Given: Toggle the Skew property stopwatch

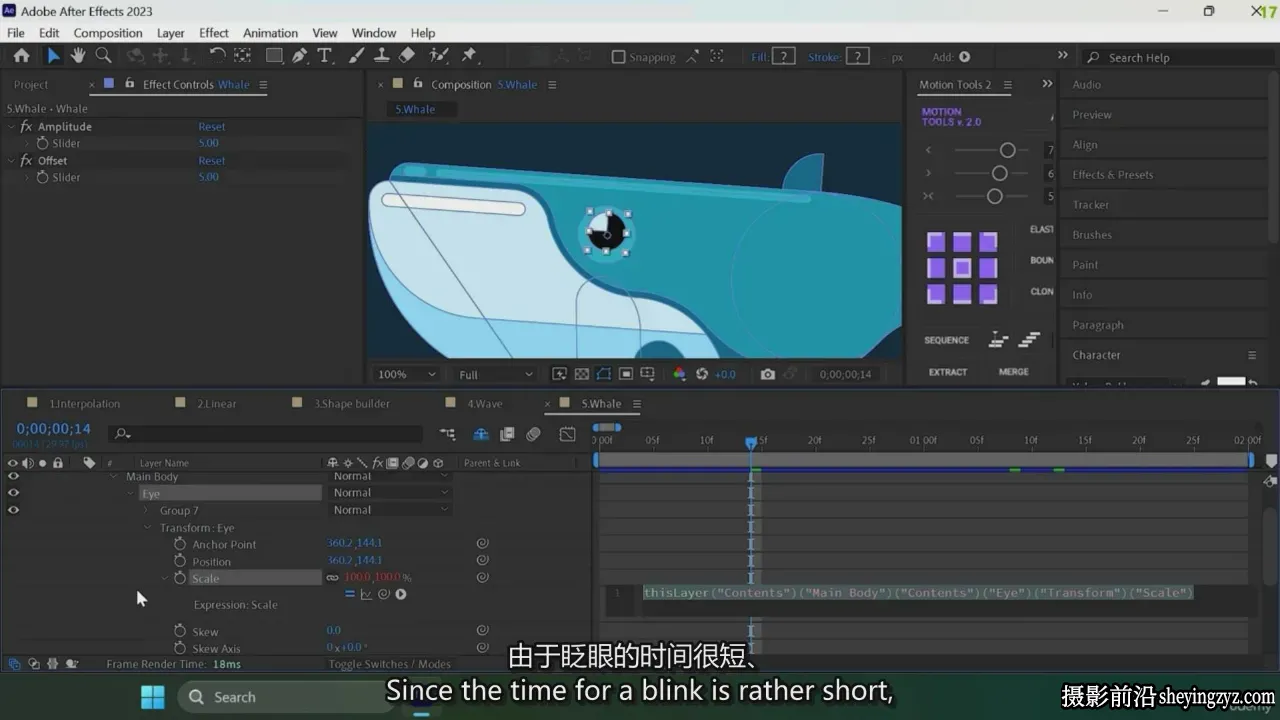Looking at the screenshot, I should pyautogui.click(x=180, y=631).
